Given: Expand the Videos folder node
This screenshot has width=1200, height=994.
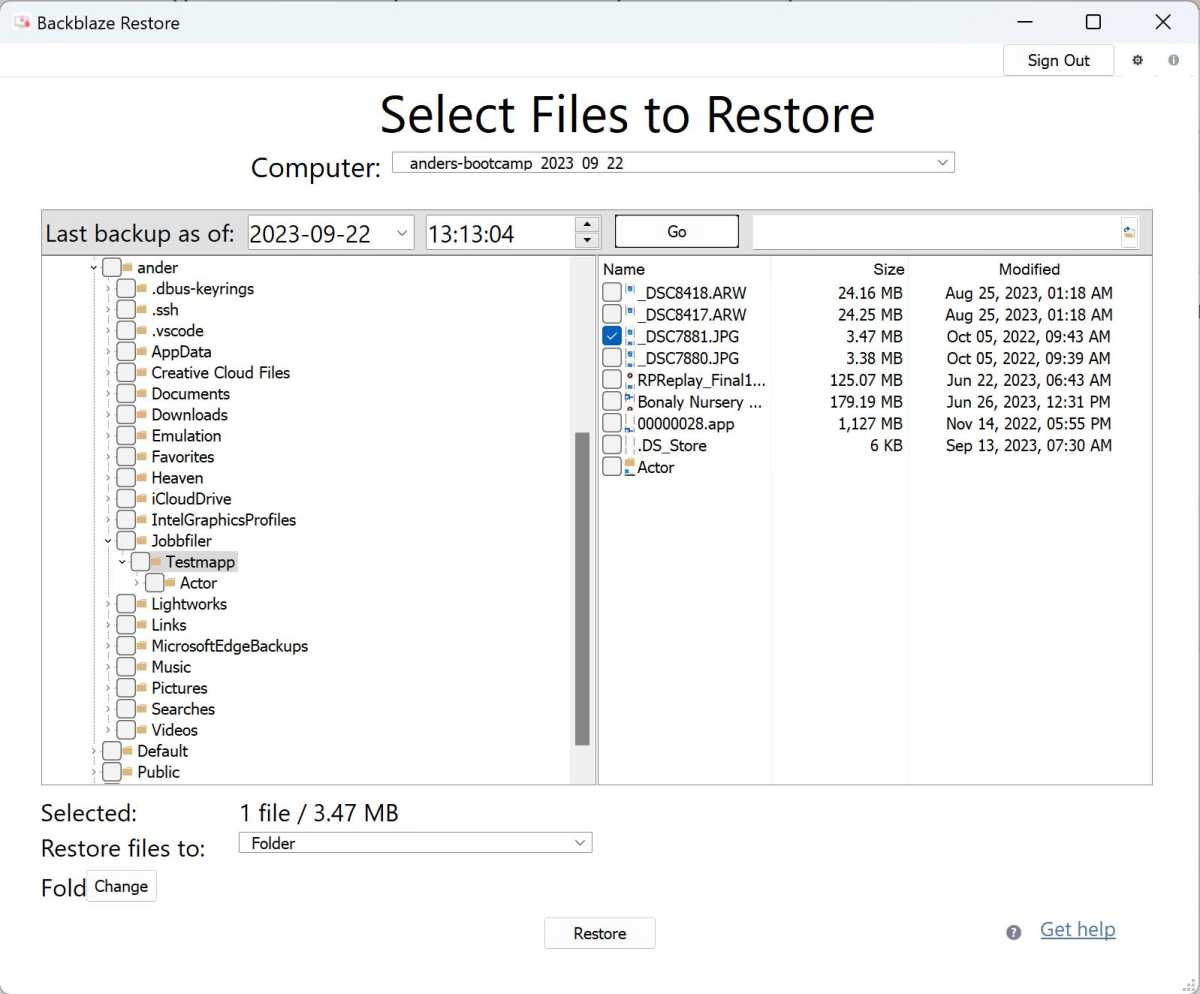Looking at the screenshot, I should coord(108,730).
